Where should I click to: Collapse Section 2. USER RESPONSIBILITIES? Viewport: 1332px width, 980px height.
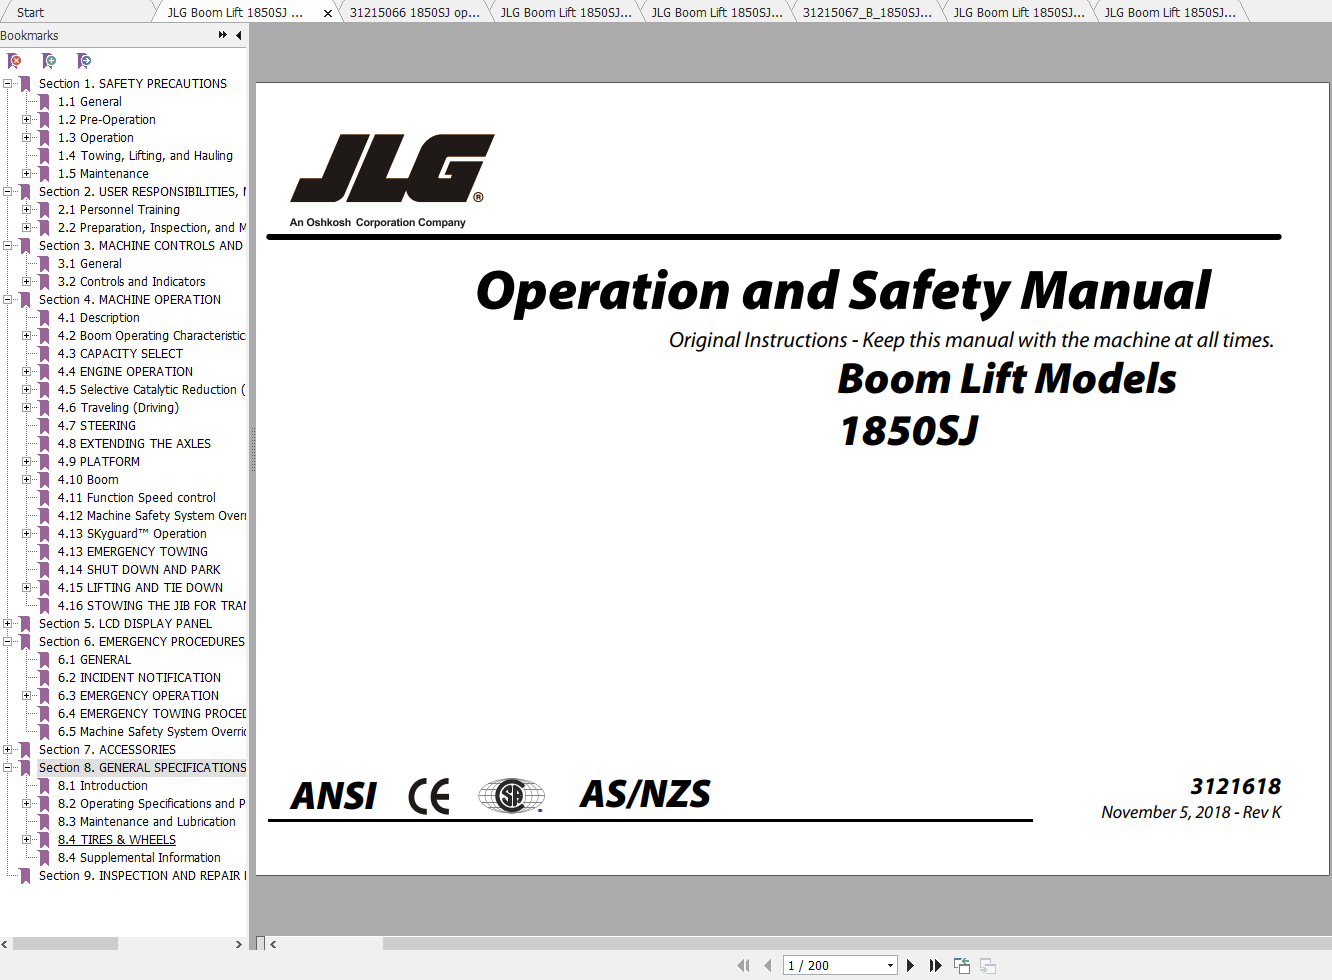click(8, 192)
